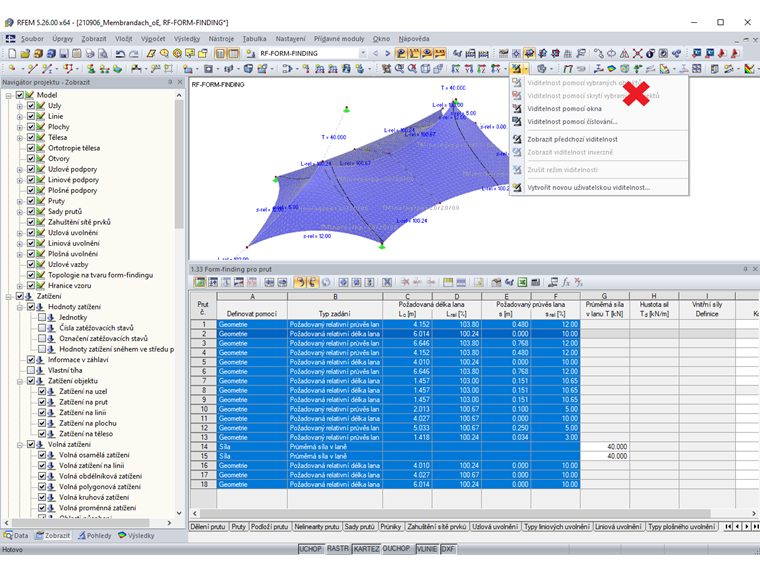Click the zoom magnifier icon in the toolbar

point(399,69)
